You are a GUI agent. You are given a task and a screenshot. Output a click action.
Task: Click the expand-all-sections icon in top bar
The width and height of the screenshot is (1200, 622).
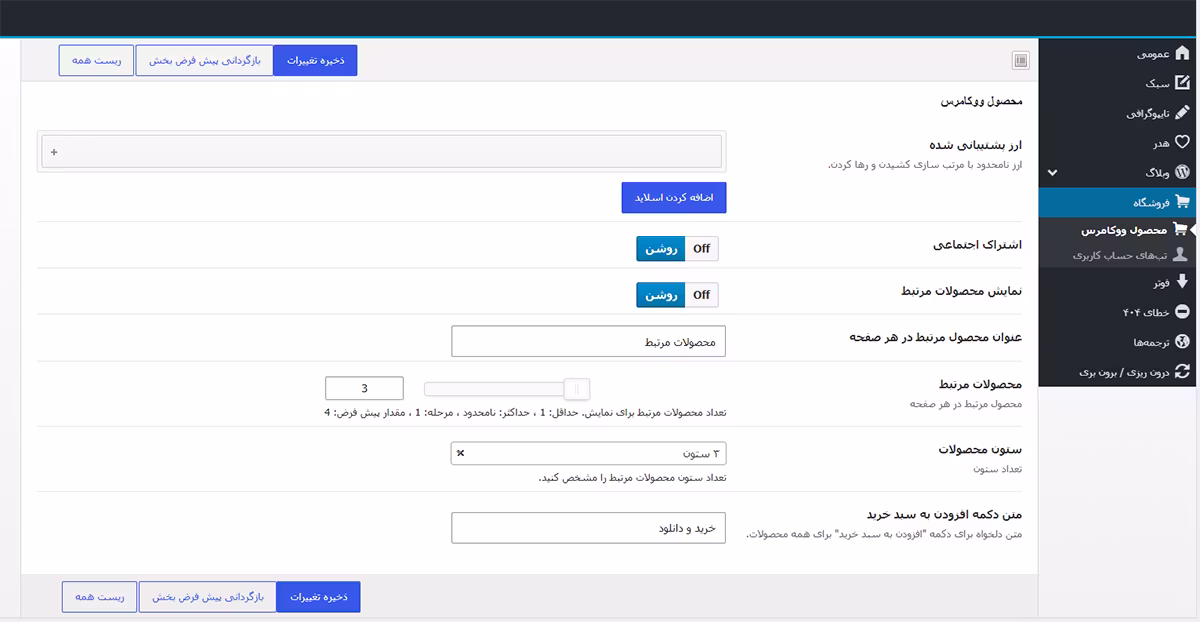(x=1020, y=61)
